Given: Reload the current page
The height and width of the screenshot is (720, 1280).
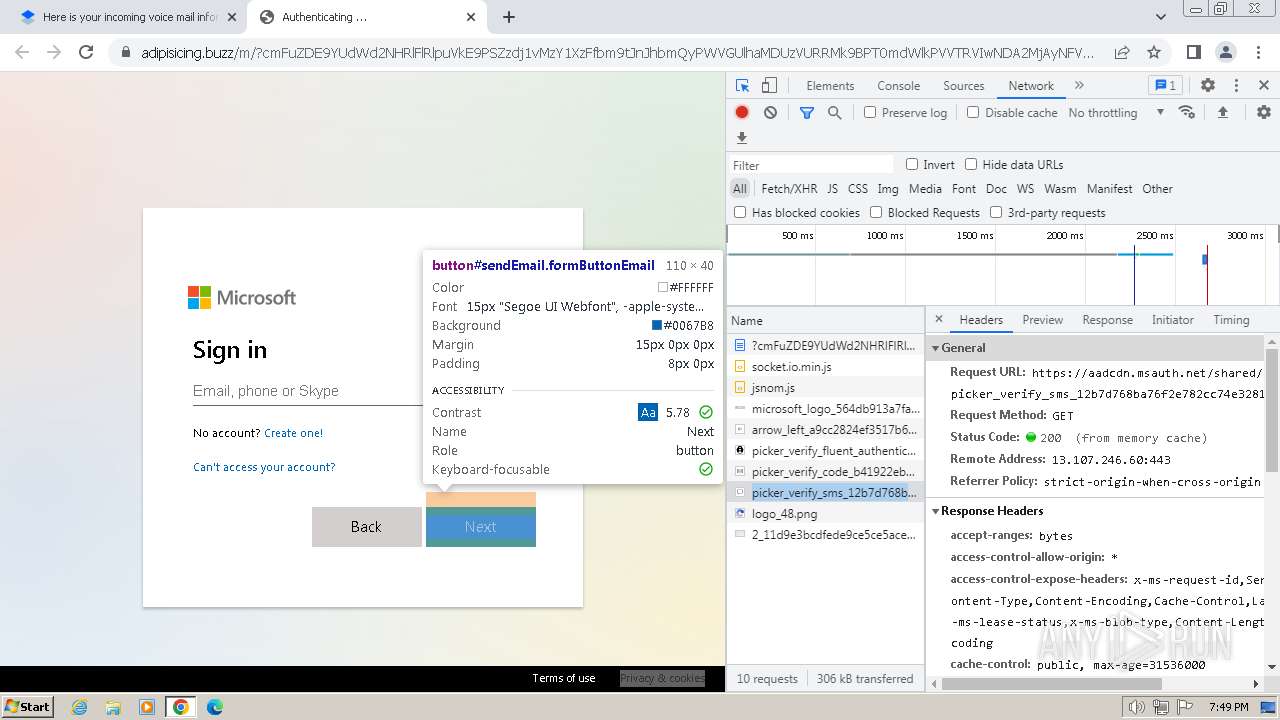Looking at the screenshot, I should [86, 52].
